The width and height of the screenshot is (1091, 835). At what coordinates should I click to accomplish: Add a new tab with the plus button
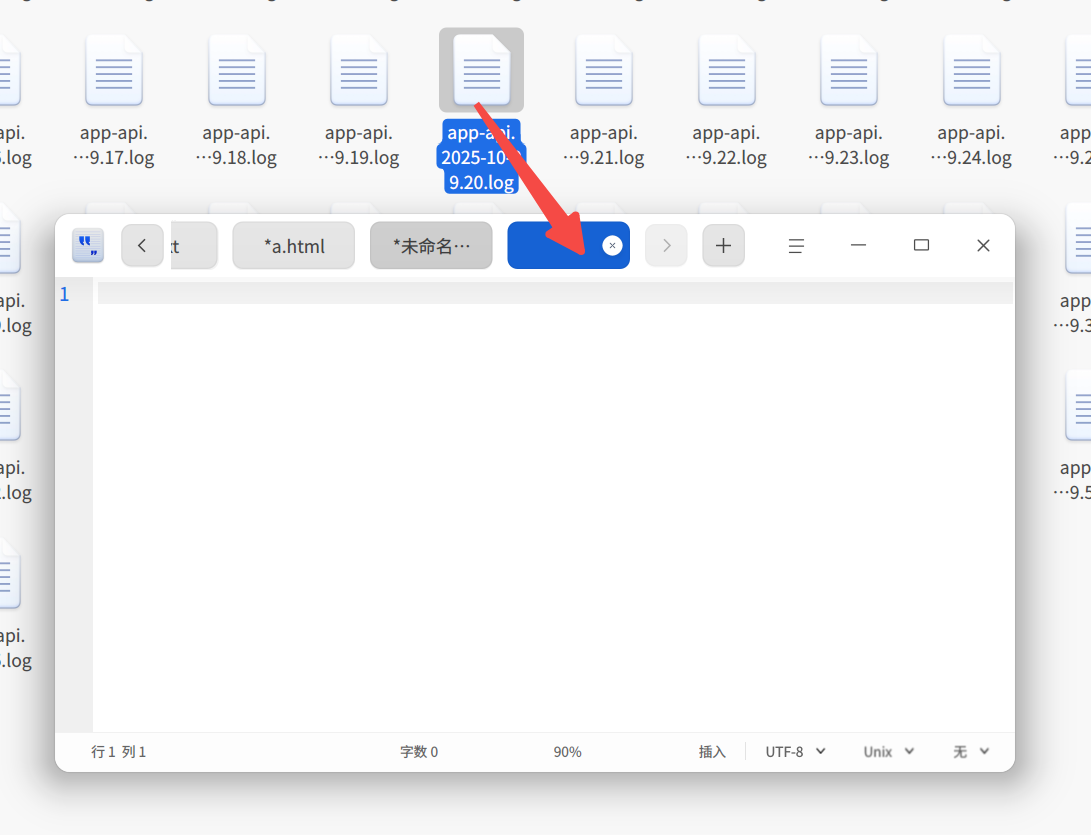click(724, 246)
